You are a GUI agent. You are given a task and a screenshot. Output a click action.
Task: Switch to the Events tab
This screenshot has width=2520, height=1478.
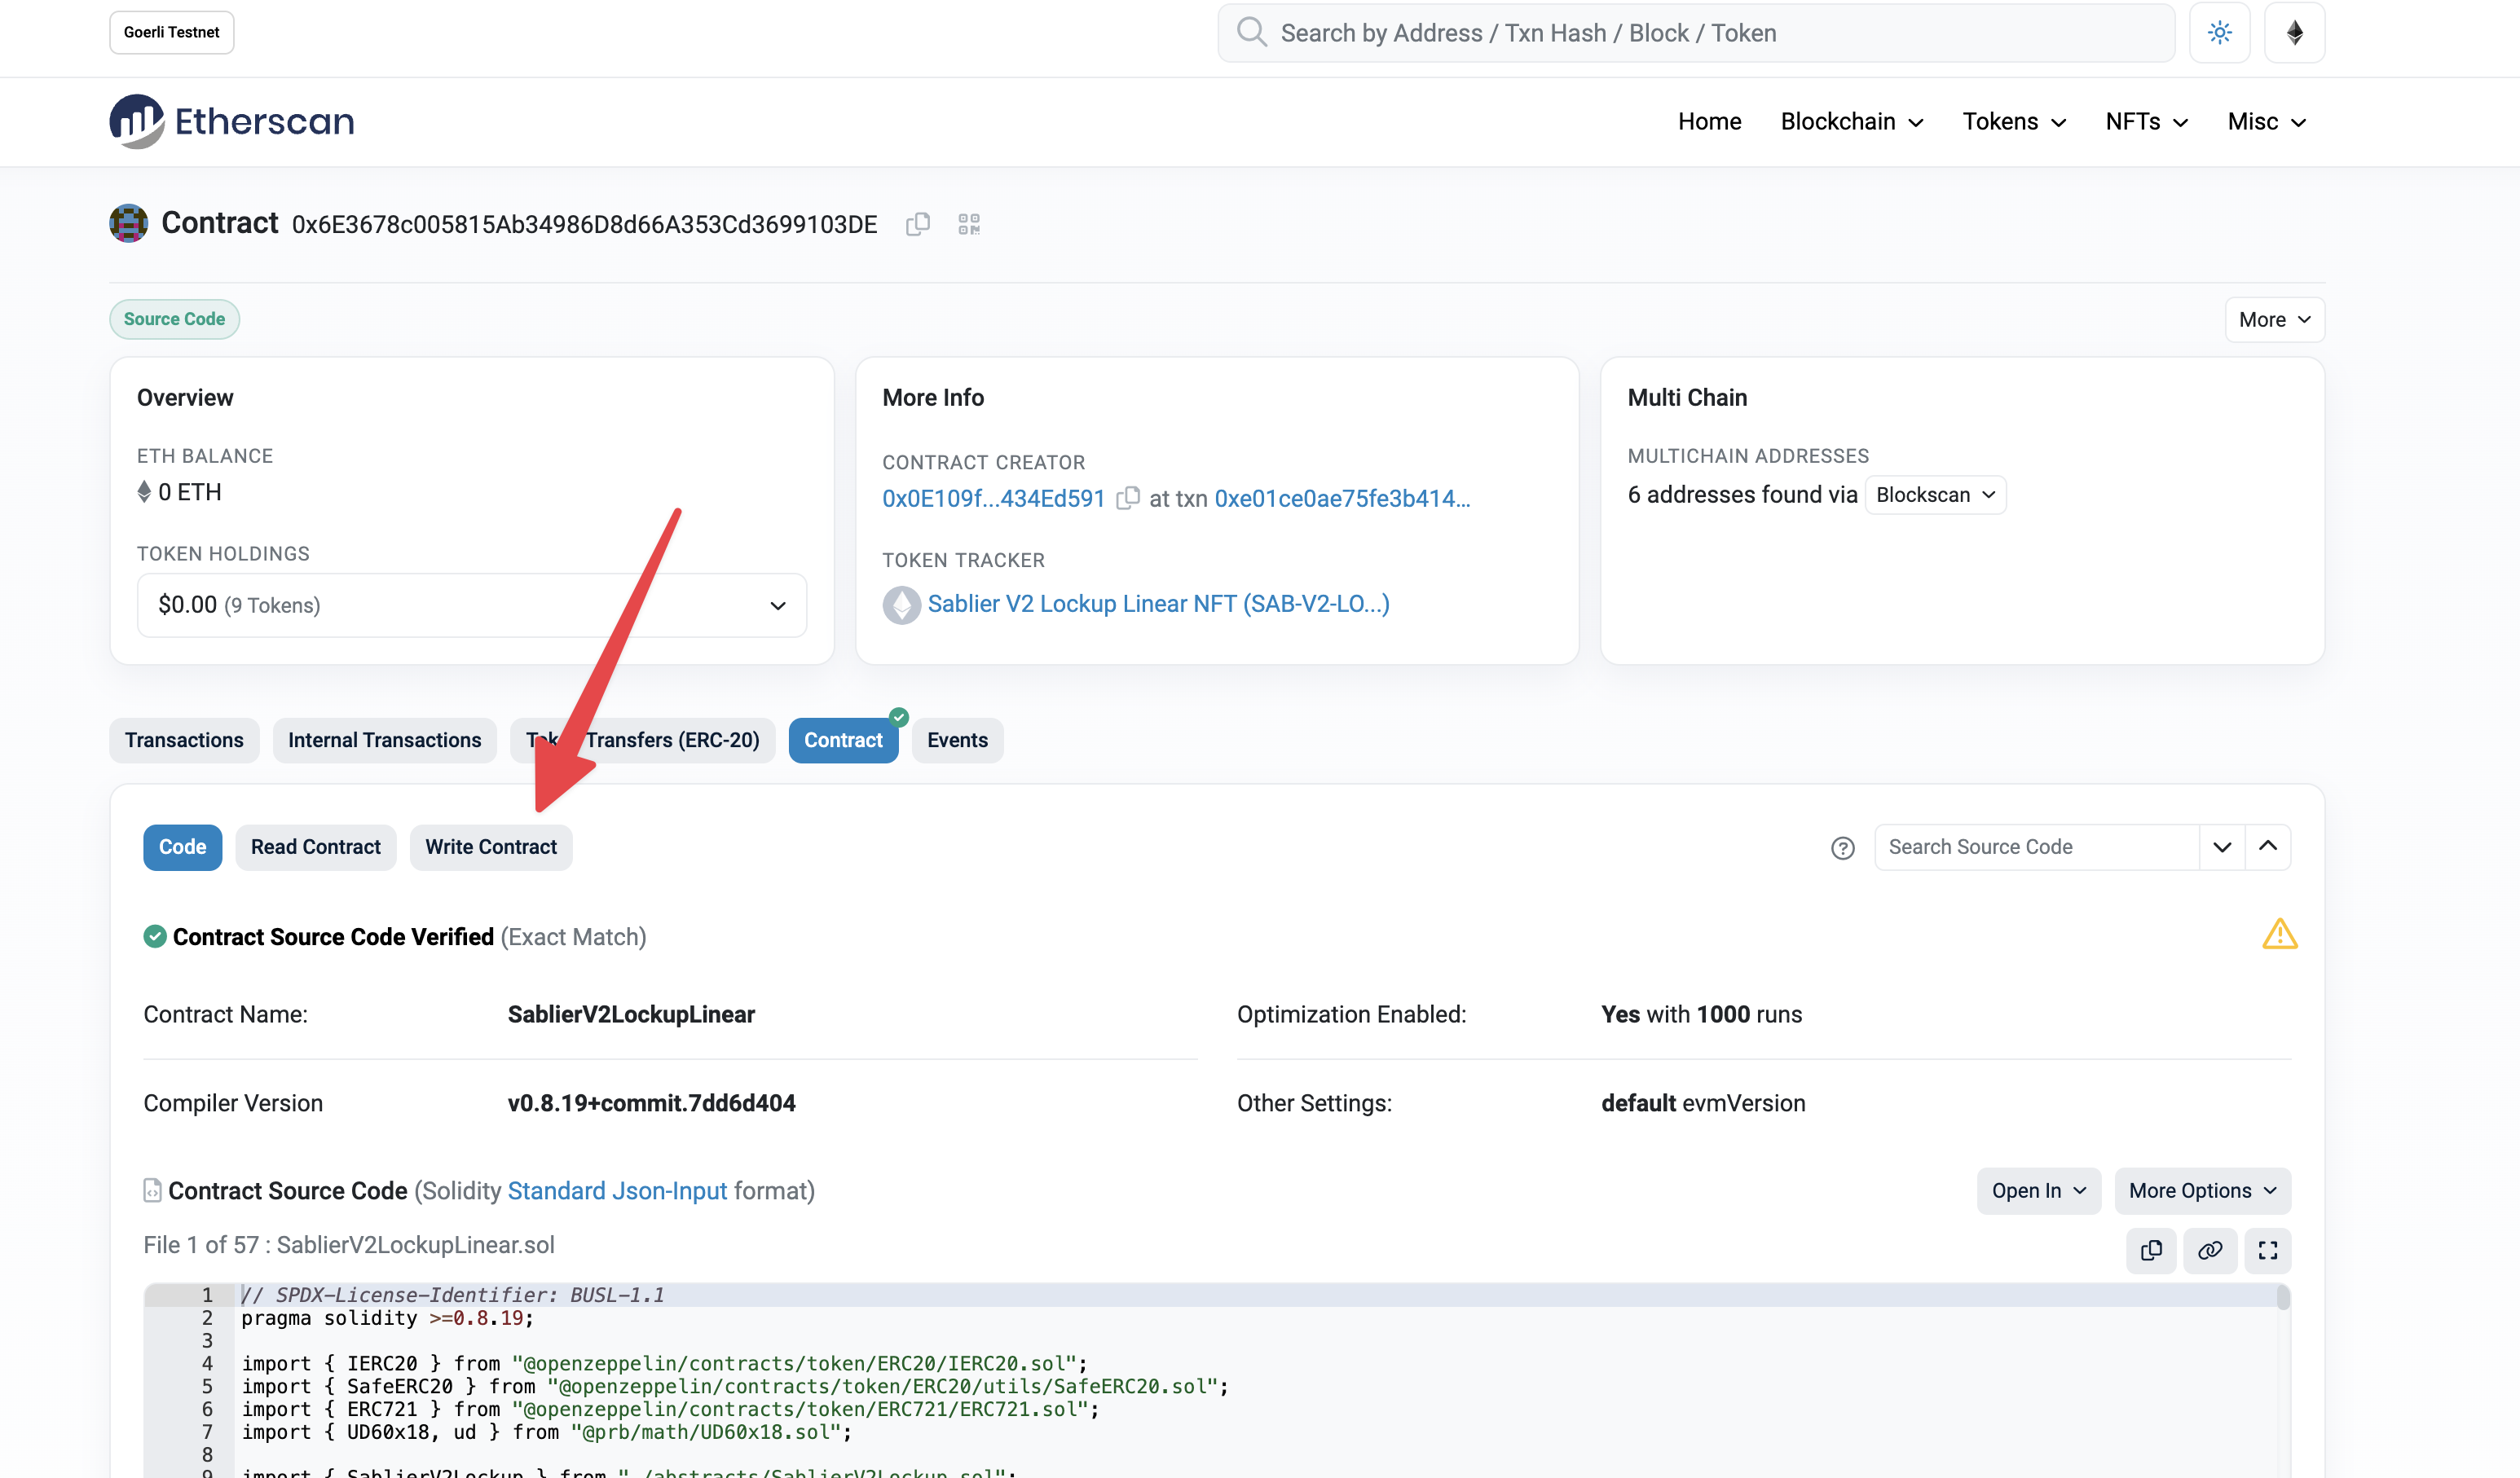point(957,741)
